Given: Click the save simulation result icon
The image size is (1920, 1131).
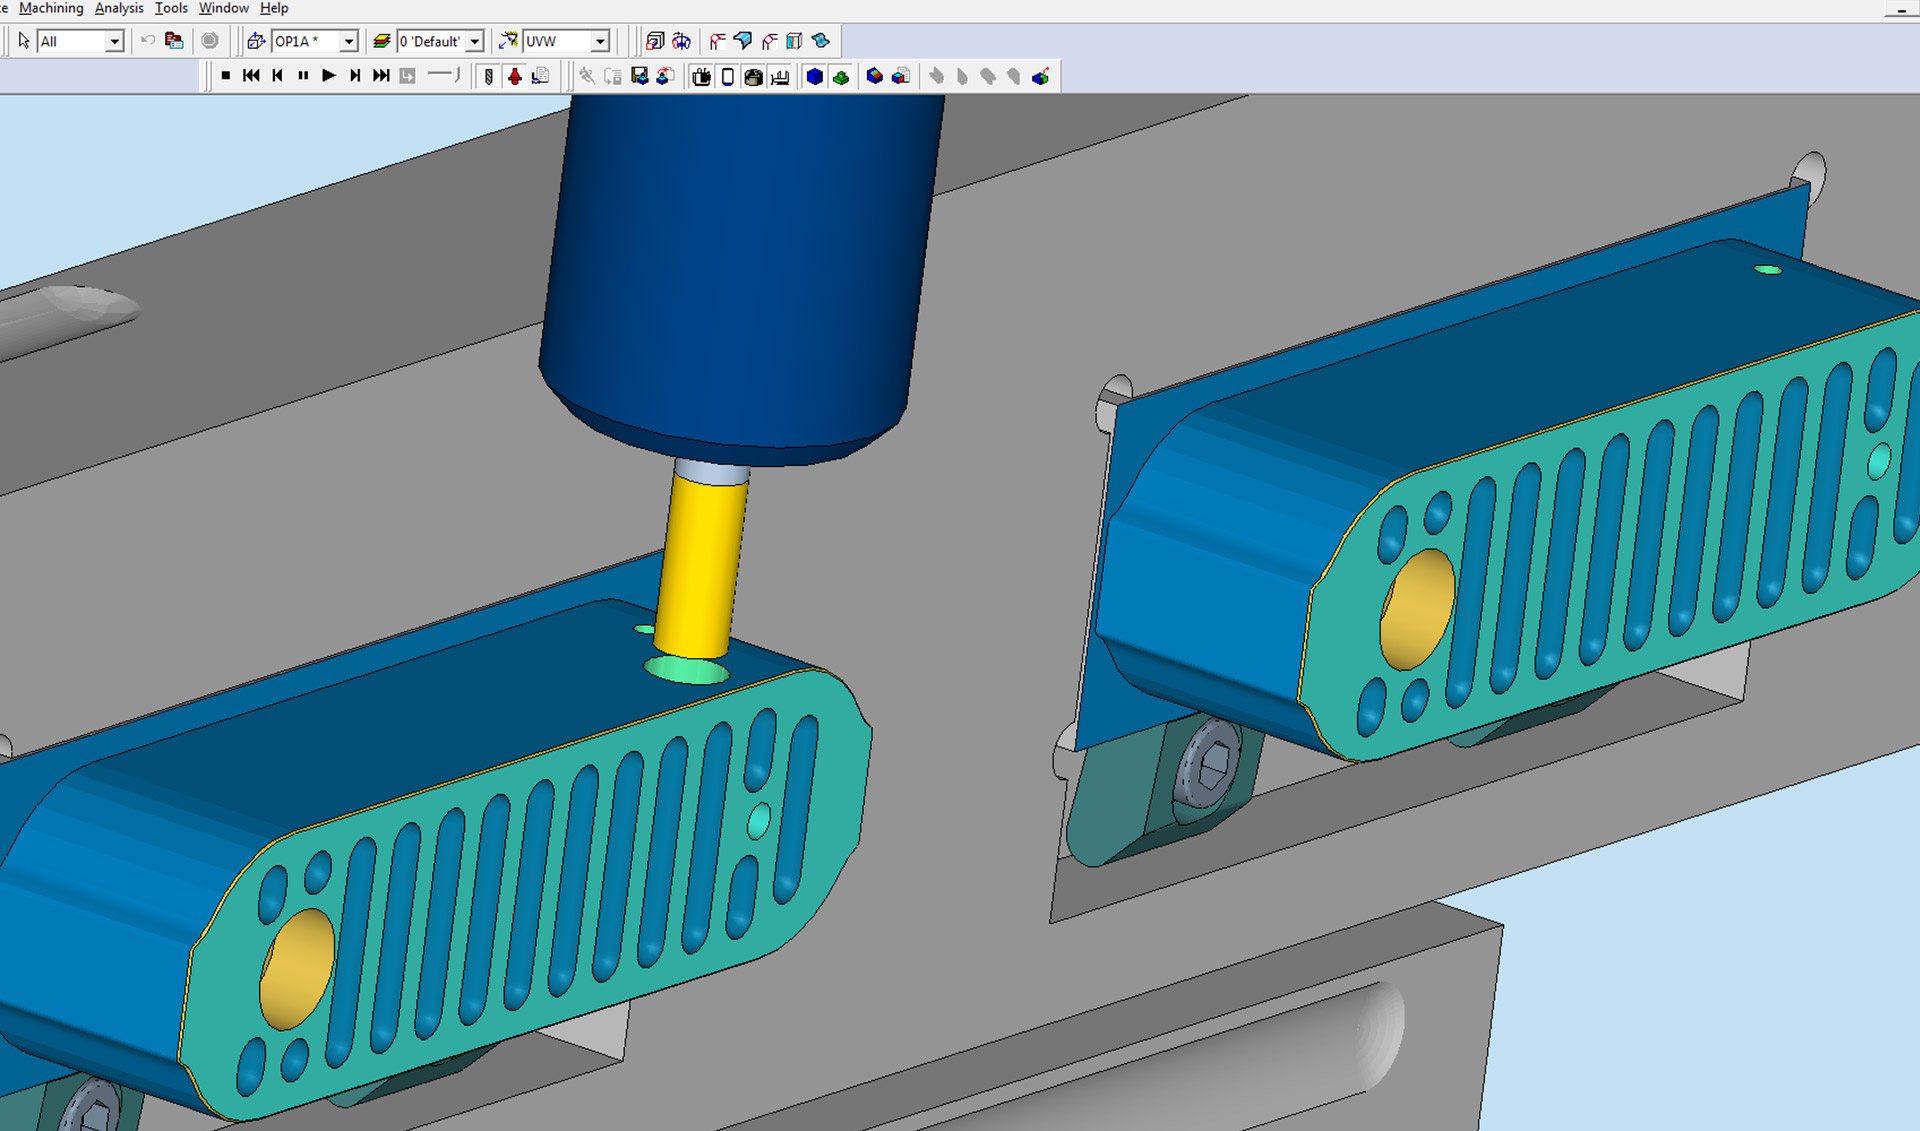Looking at the screenshot, I should pyautogui.click(x=640, y=76).
